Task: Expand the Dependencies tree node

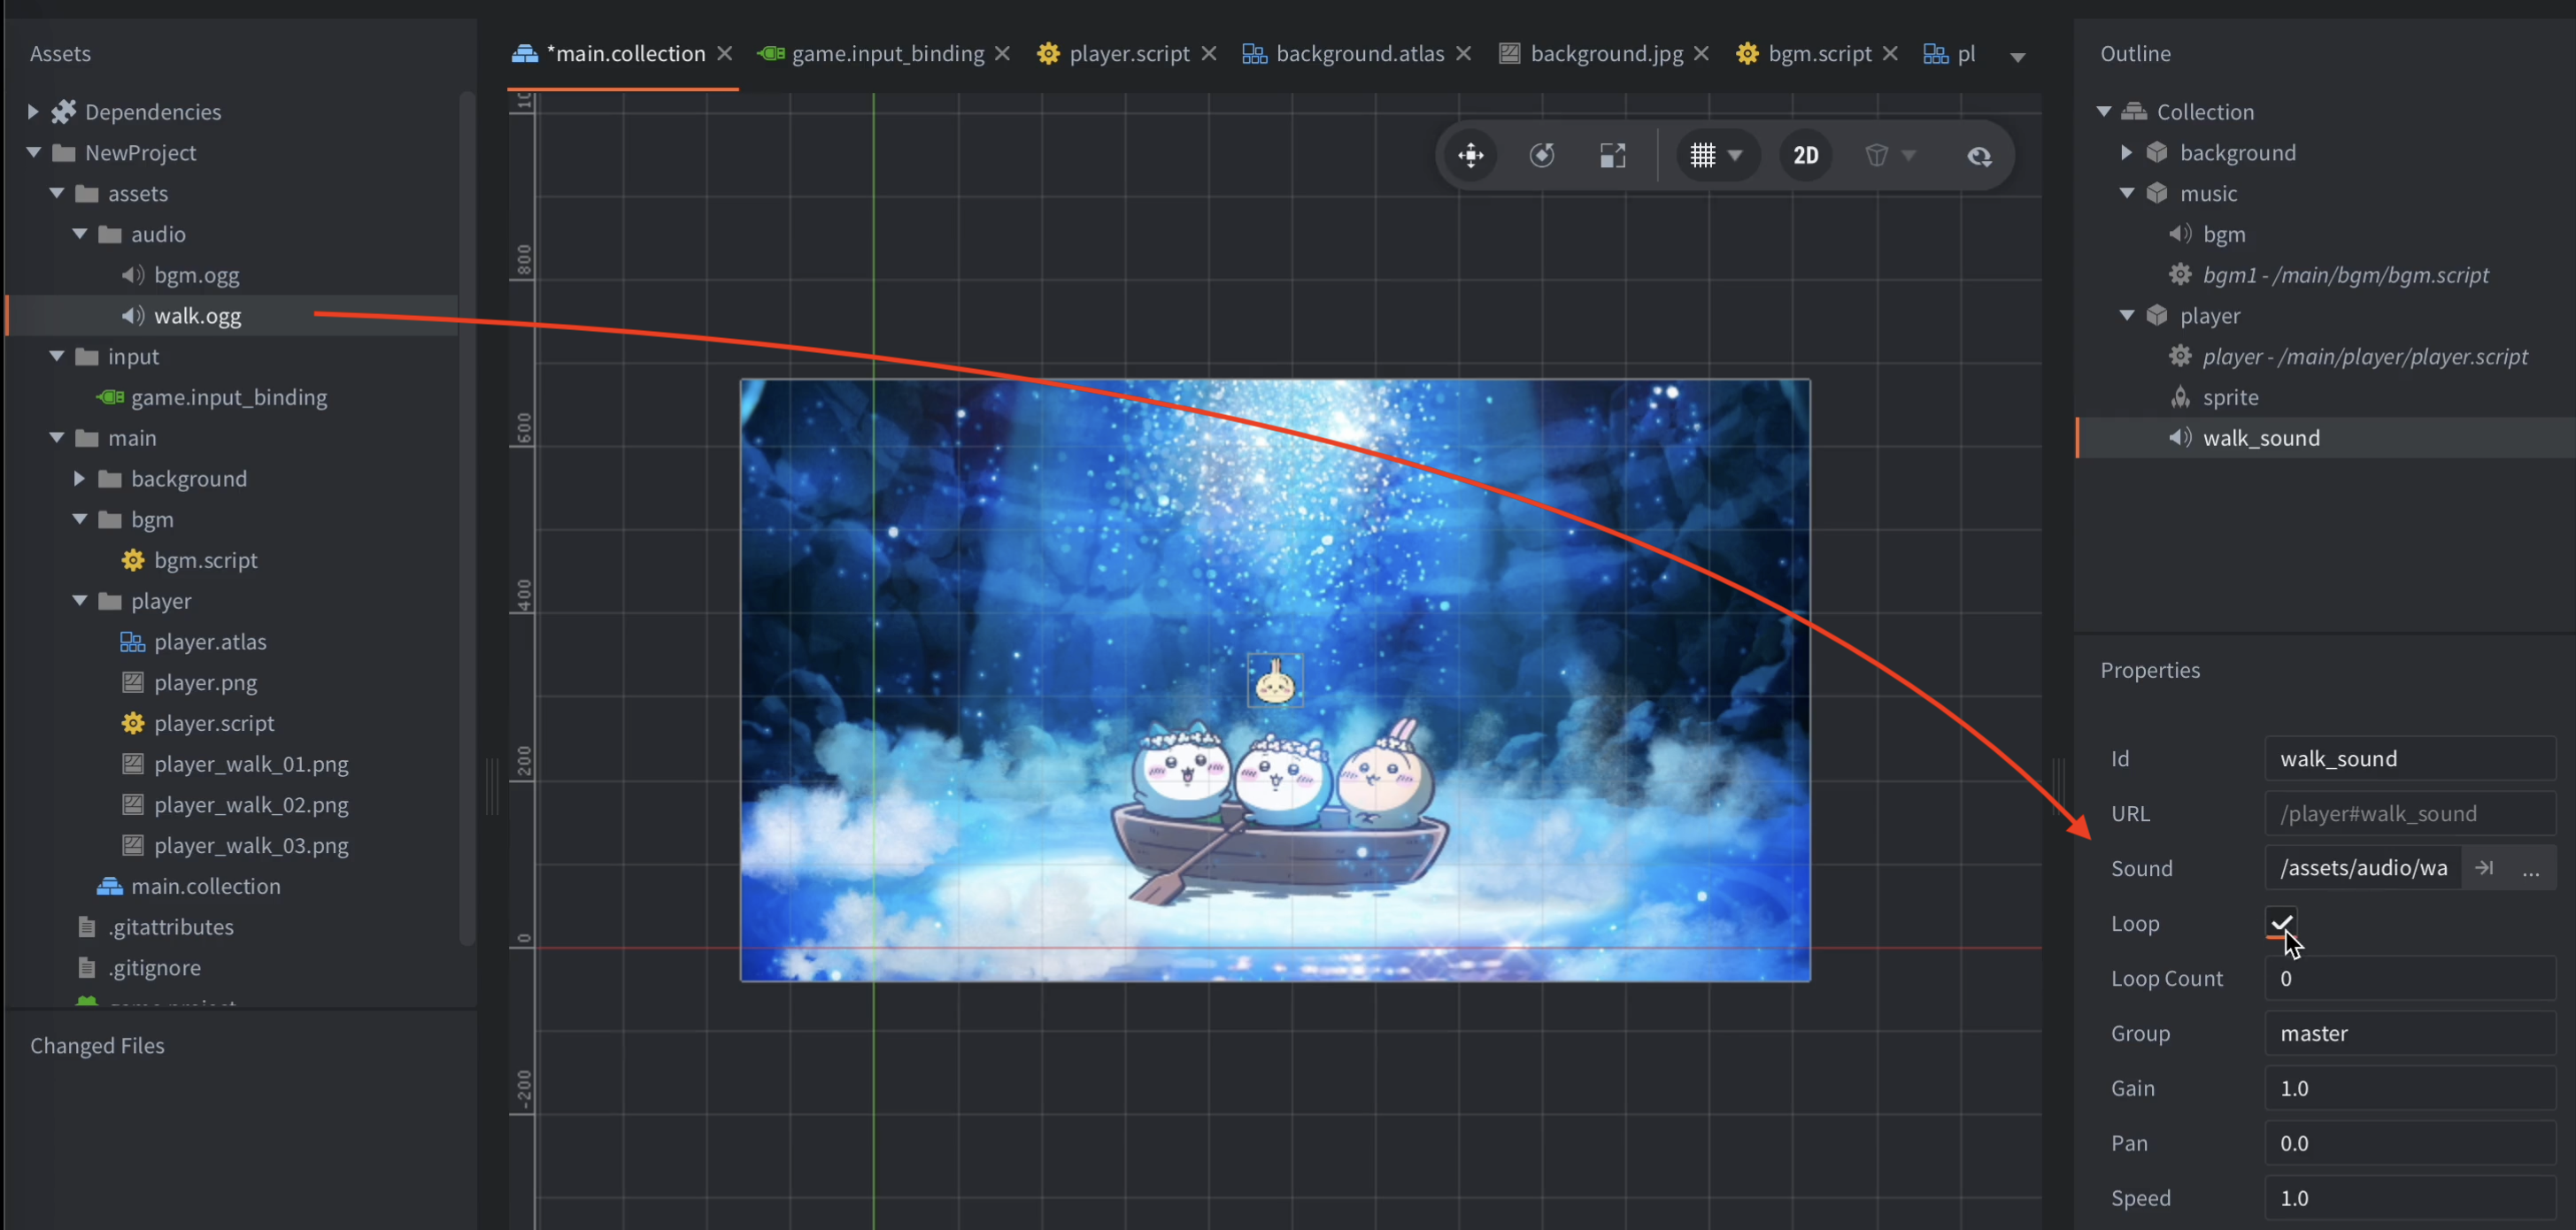Action: point(33,111)
